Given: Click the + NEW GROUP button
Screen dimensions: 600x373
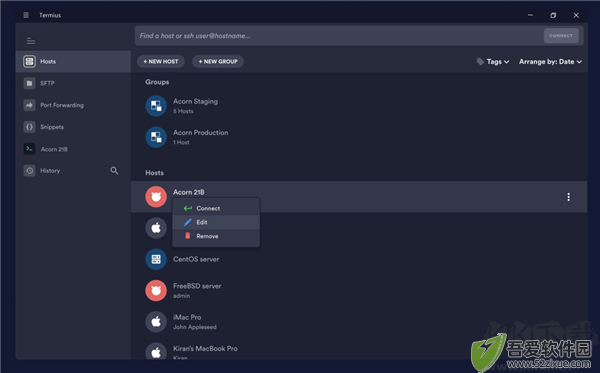Looking at the screenshot, I should coord(218,62).
